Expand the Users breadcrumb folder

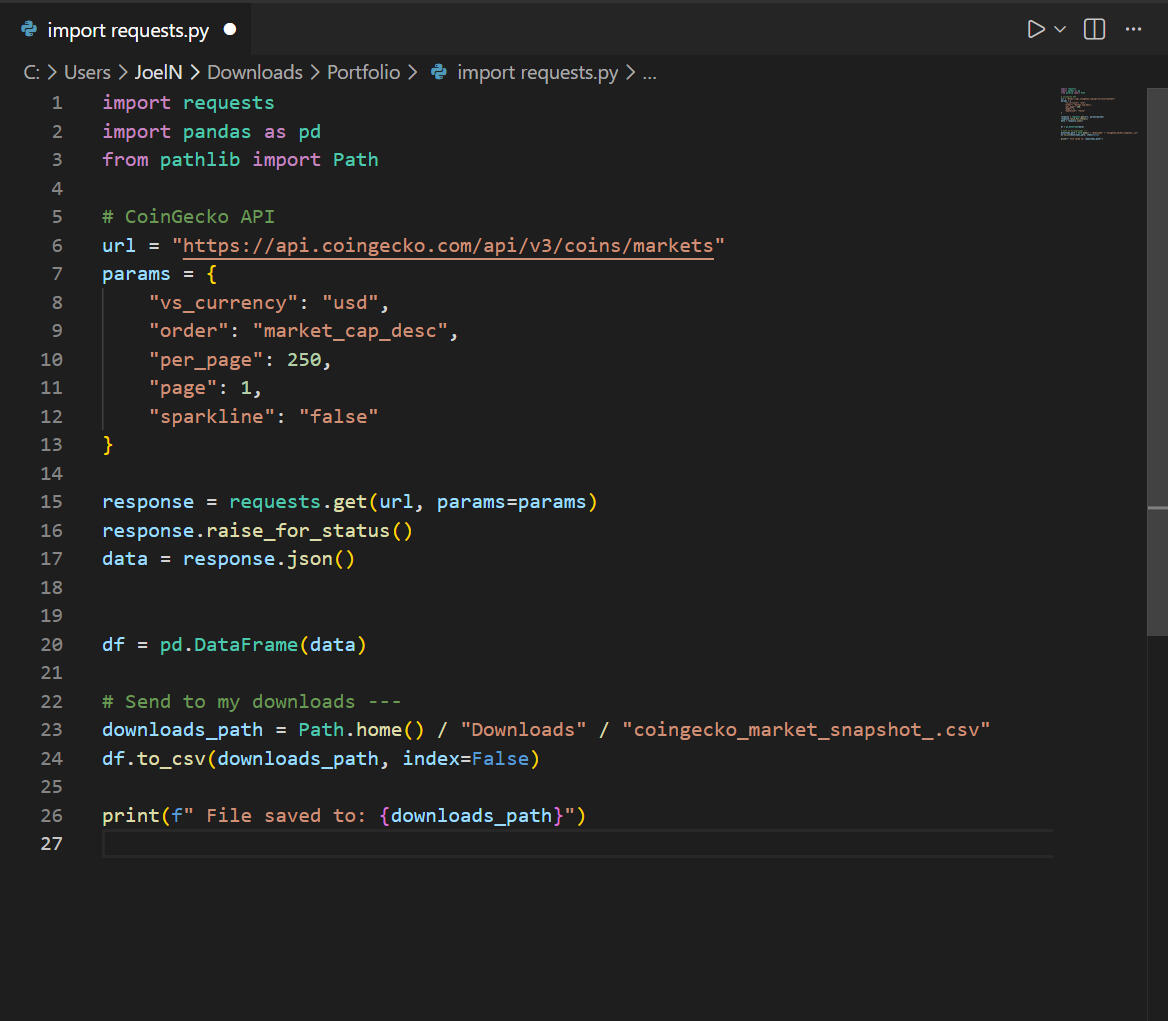coord(87,72)
